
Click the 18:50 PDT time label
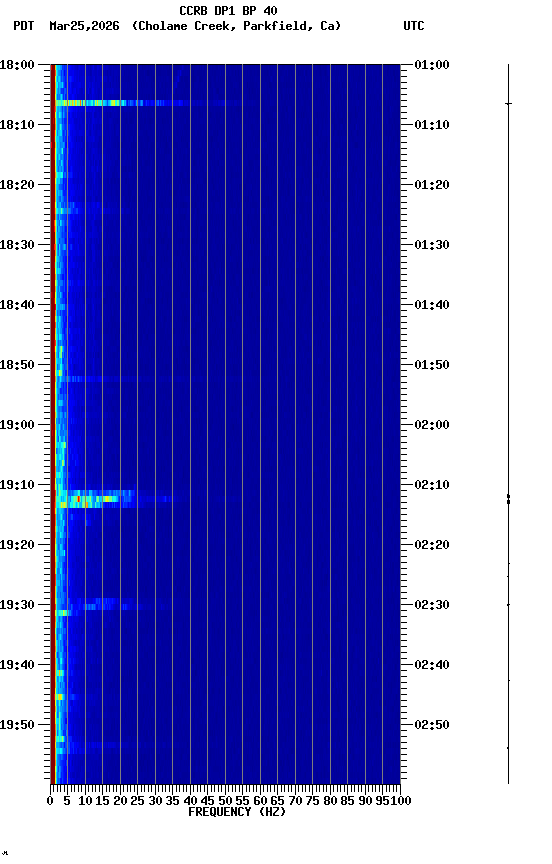click(17, 365)
